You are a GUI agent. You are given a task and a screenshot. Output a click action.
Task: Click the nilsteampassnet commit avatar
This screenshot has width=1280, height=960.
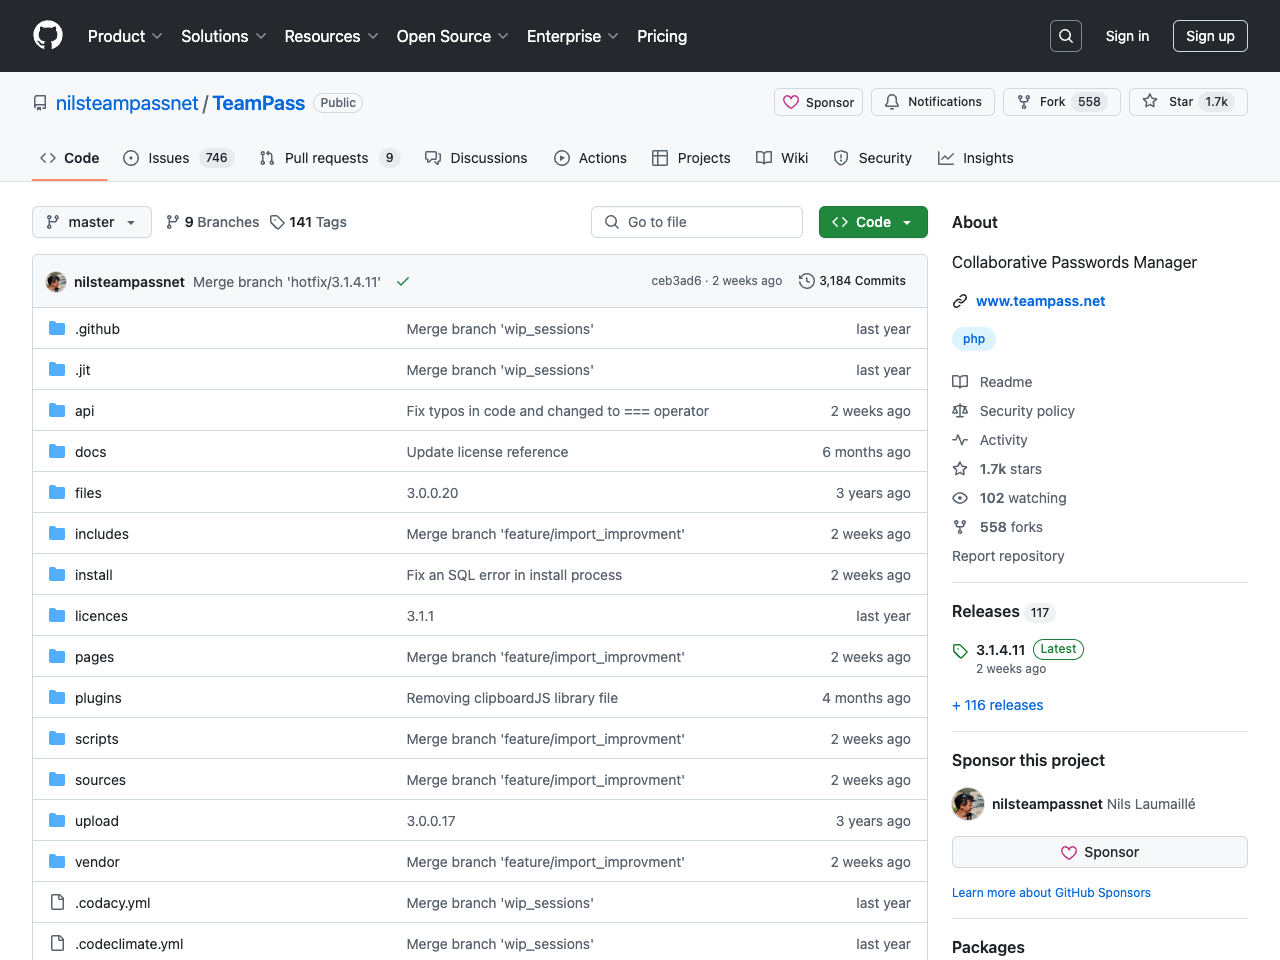click(x=56, y=282)
